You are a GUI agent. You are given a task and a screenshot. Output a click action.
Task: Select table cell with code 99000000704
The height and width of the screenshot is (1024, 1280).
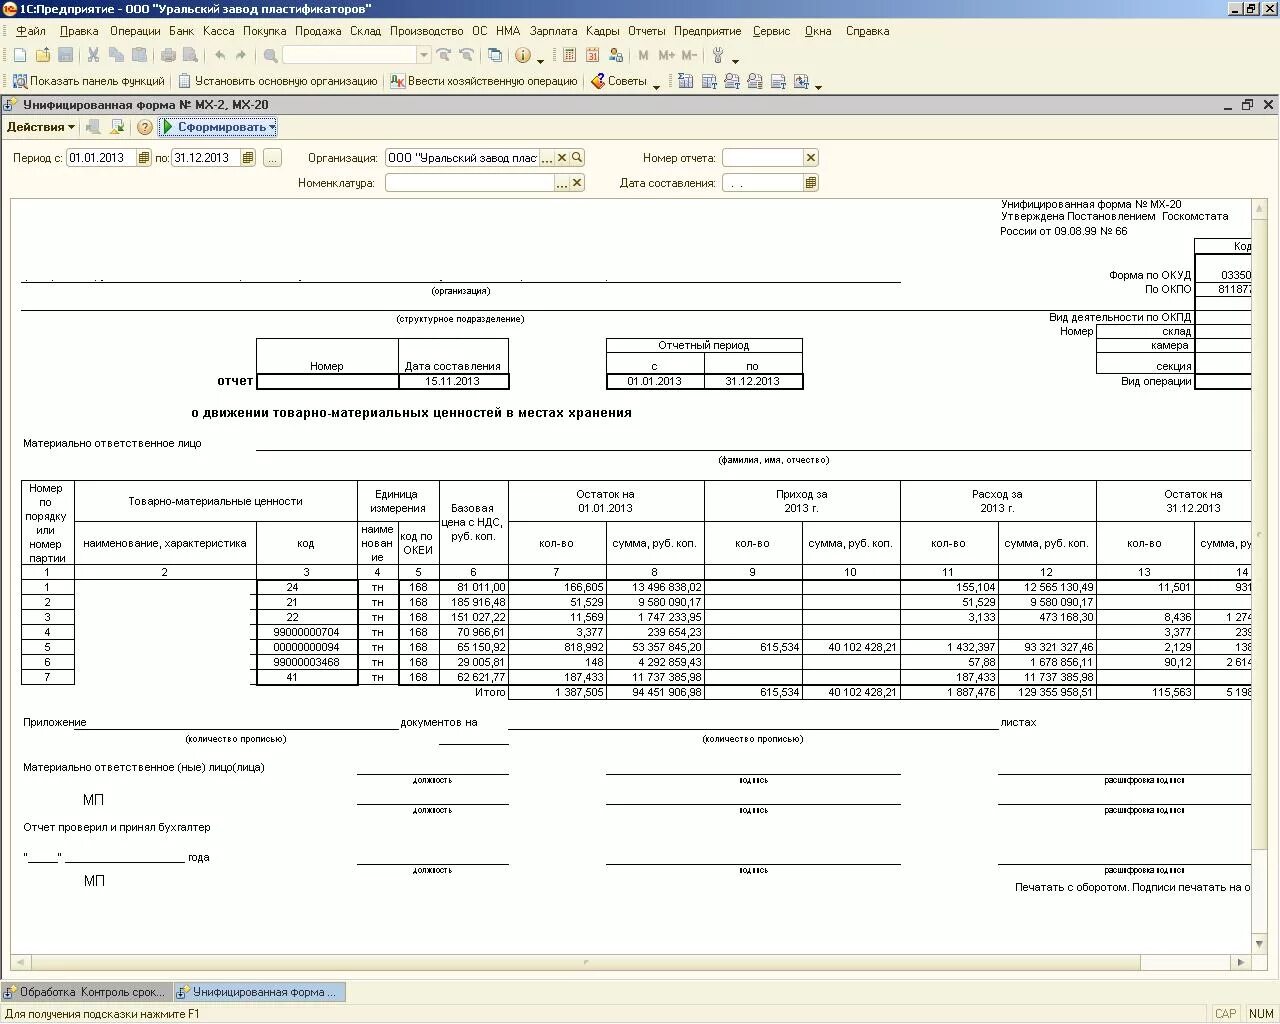pyautogui.click(x=306, y=632)
